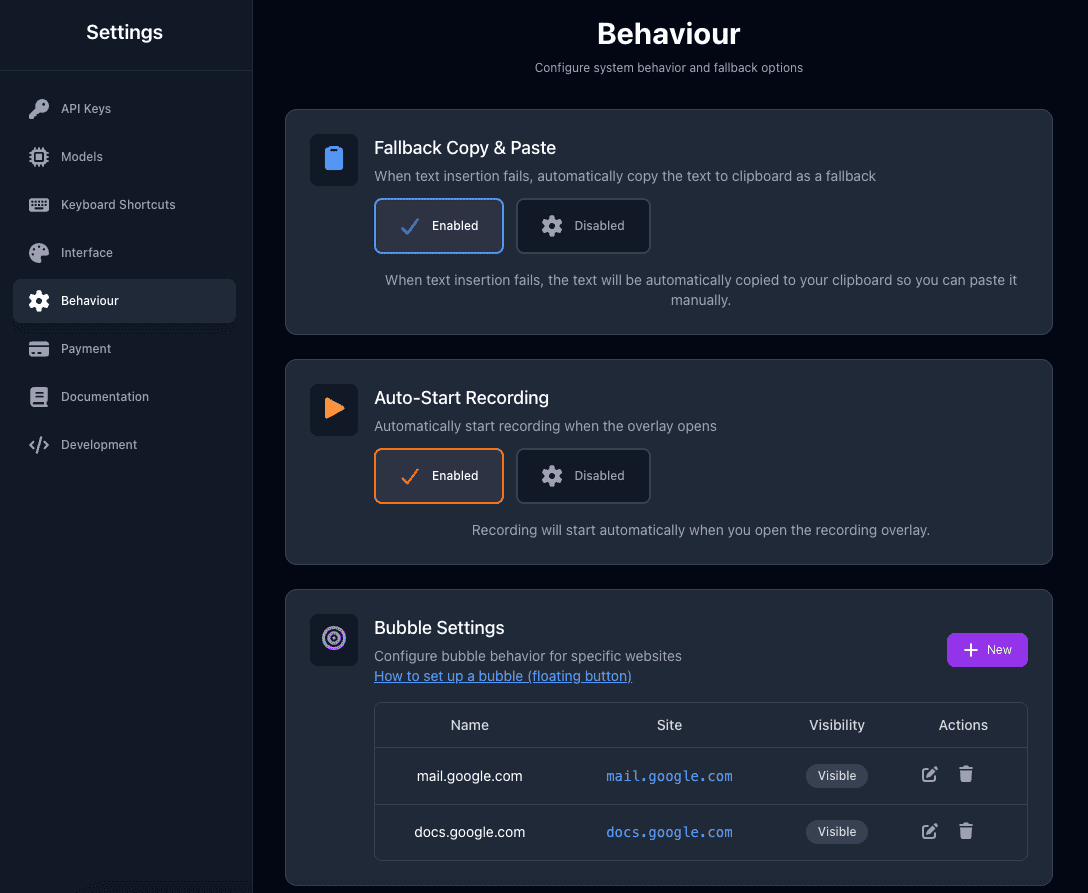Delete the mail.google.com bubble entry

pos(965,775)
